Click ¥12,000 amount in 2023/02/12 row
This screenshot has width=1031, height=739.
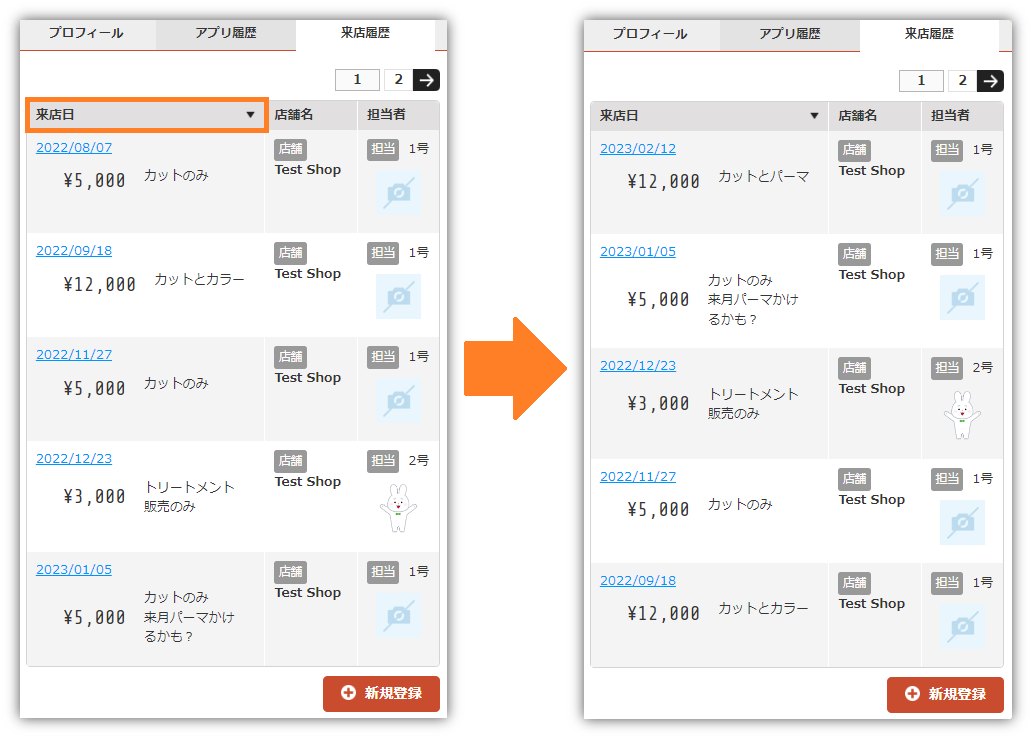tap(663, 181)
